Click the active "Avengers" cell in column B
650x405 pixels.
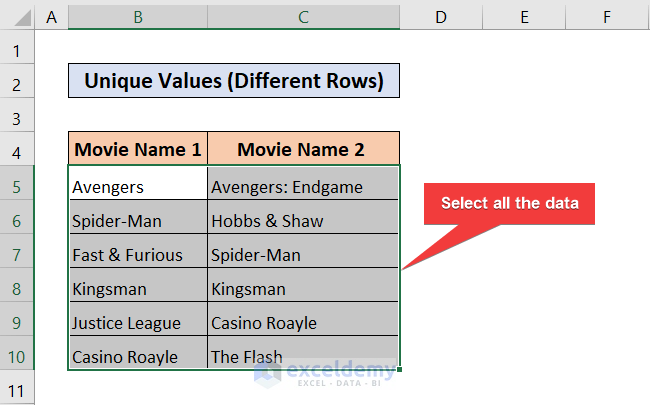(x=138, y=186)
